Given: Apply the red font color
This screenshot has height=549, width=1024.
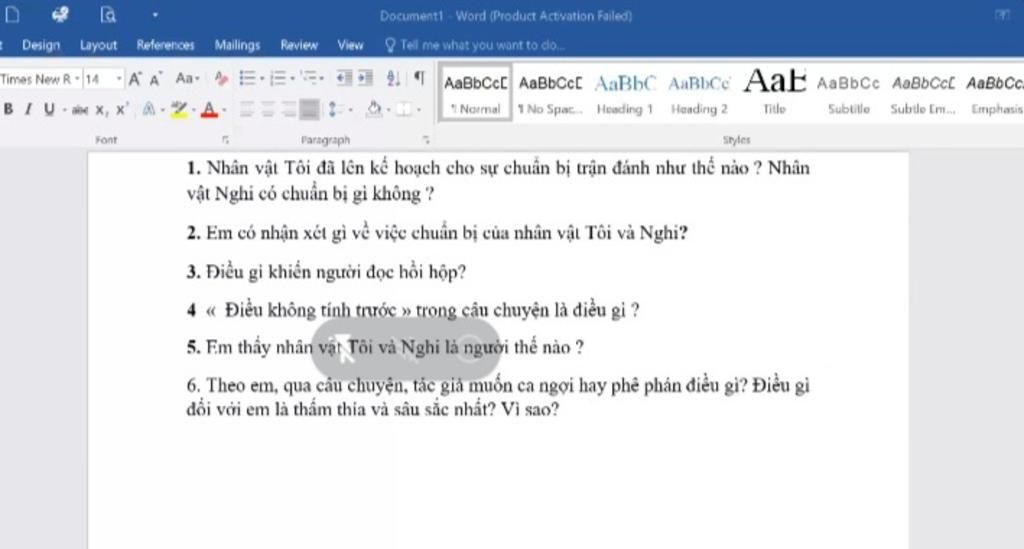Looking at the screenshot, I should tap(209, 110).
